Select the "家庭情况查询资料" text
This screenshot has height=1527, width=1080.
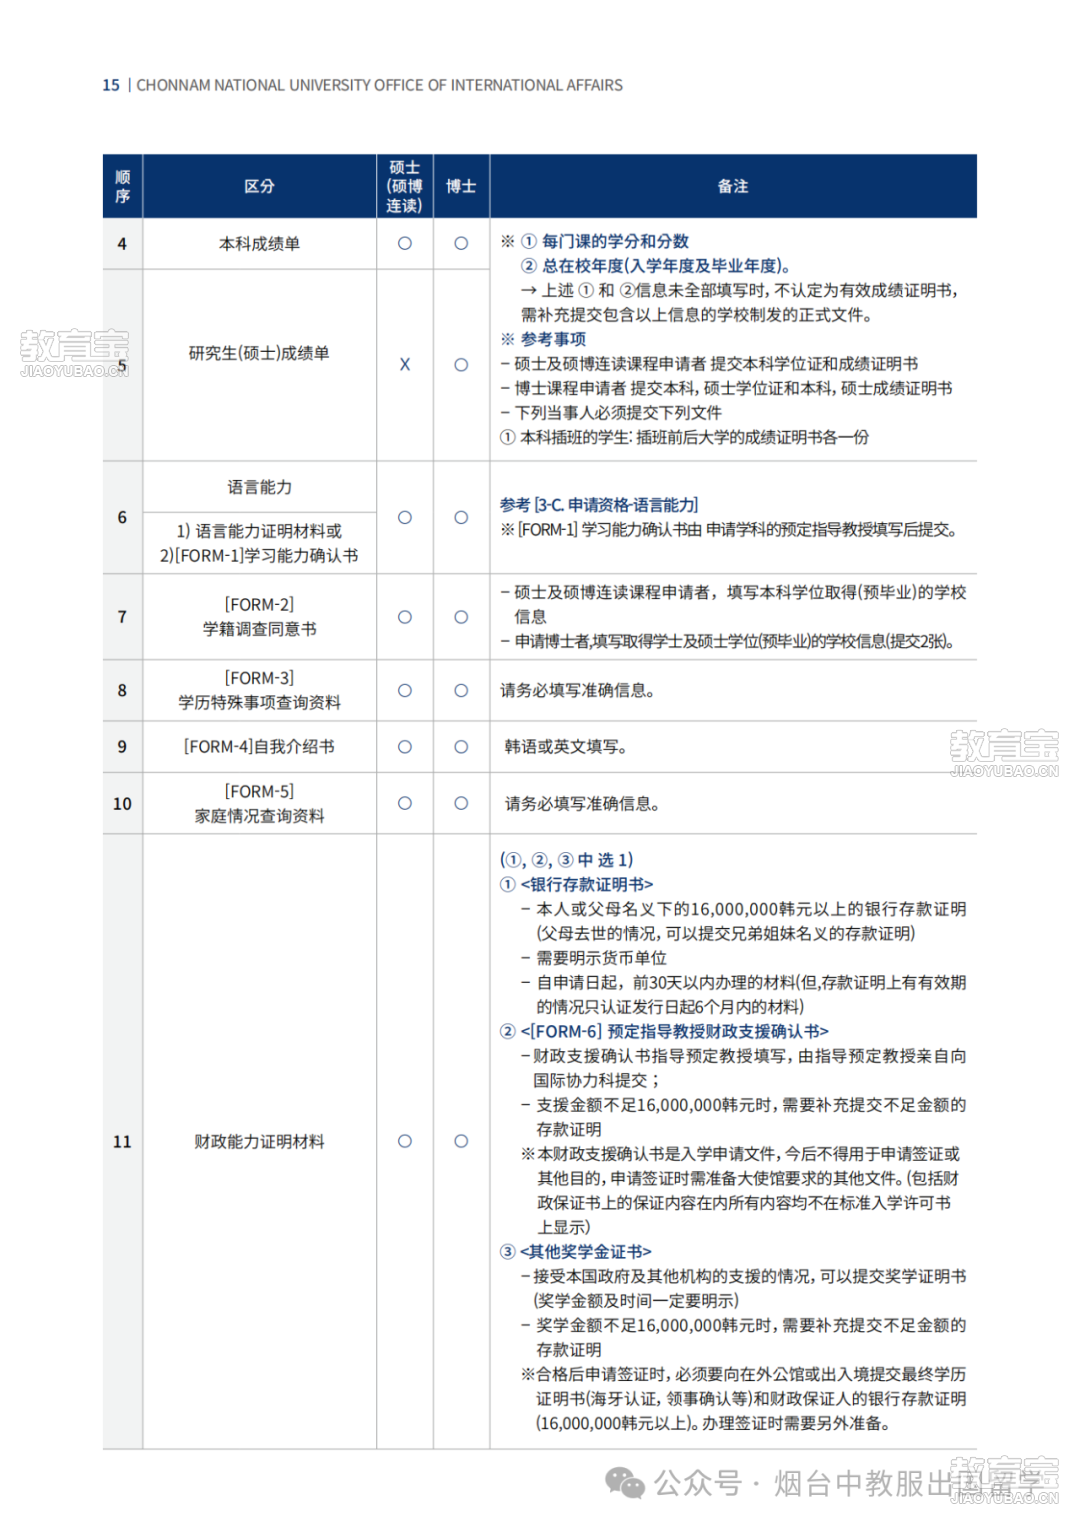(259, 816)
